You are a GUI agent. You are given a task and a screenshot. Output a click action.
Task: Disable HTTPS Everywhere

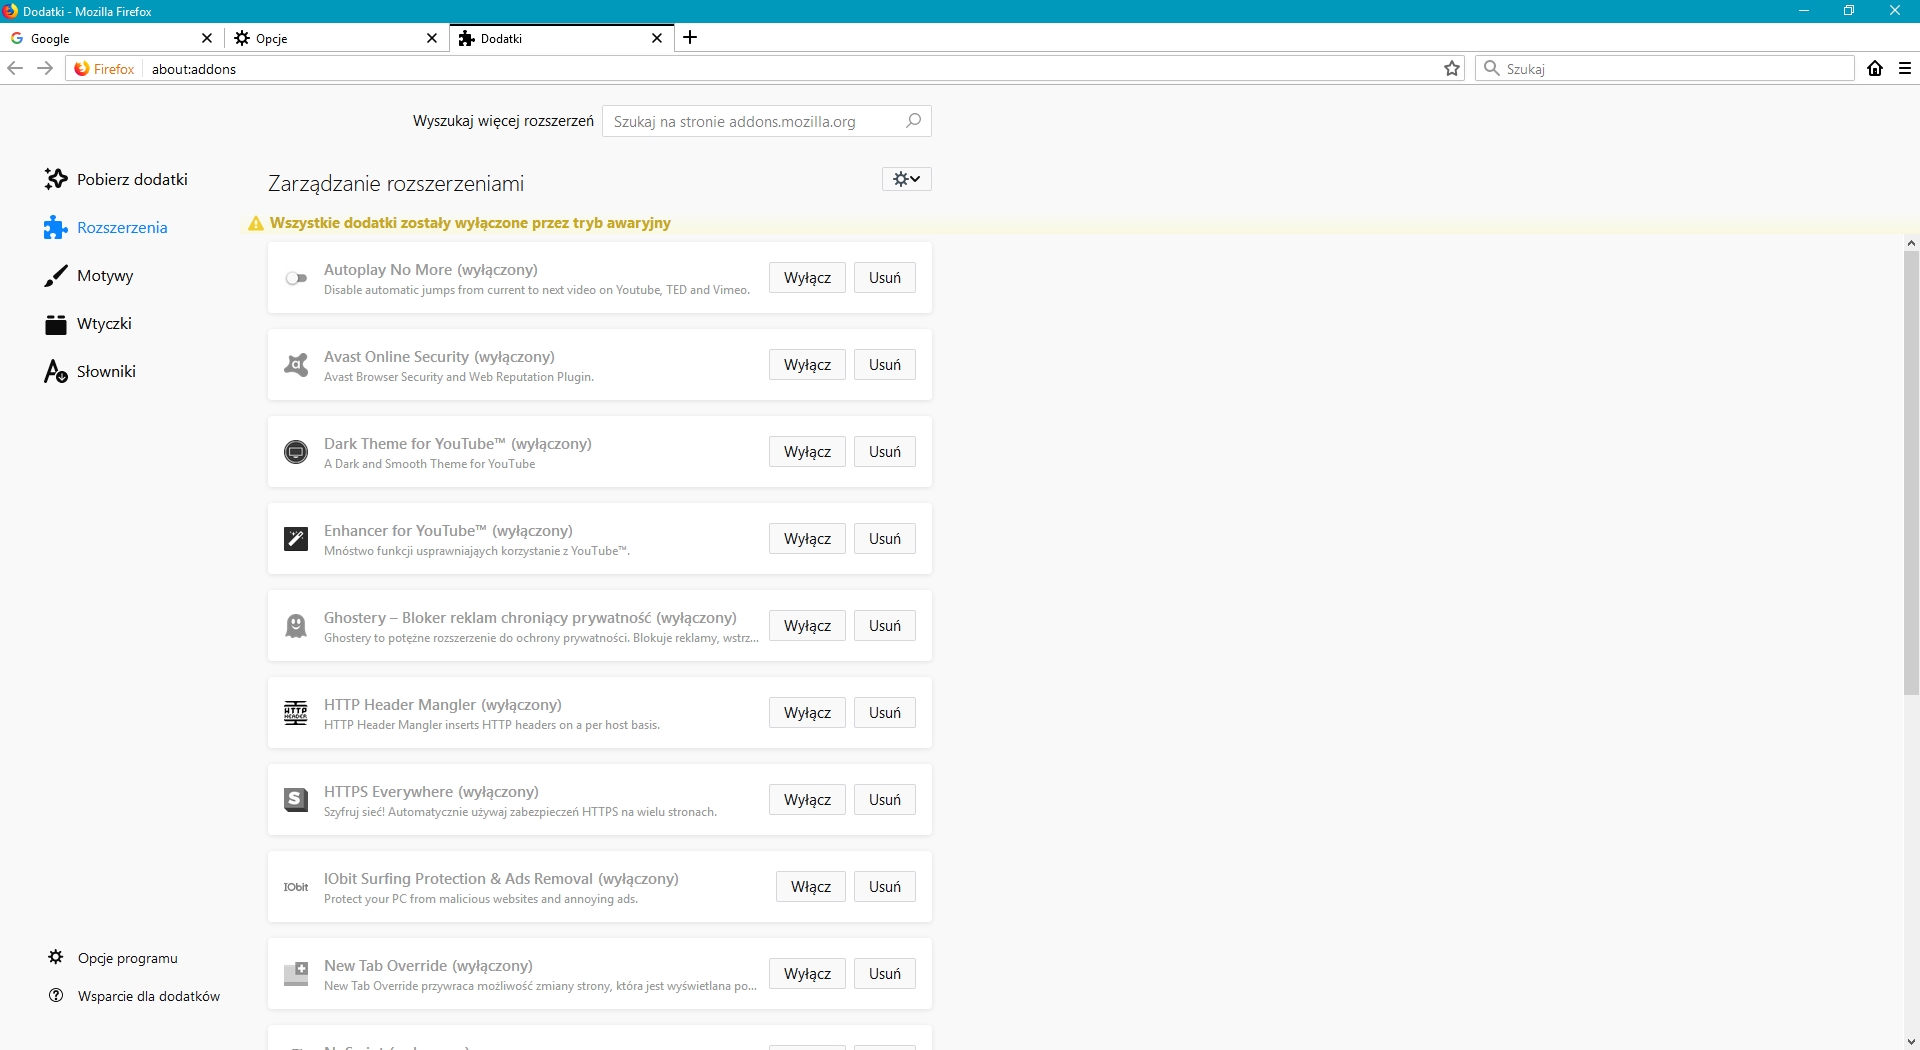click(807, 800)
